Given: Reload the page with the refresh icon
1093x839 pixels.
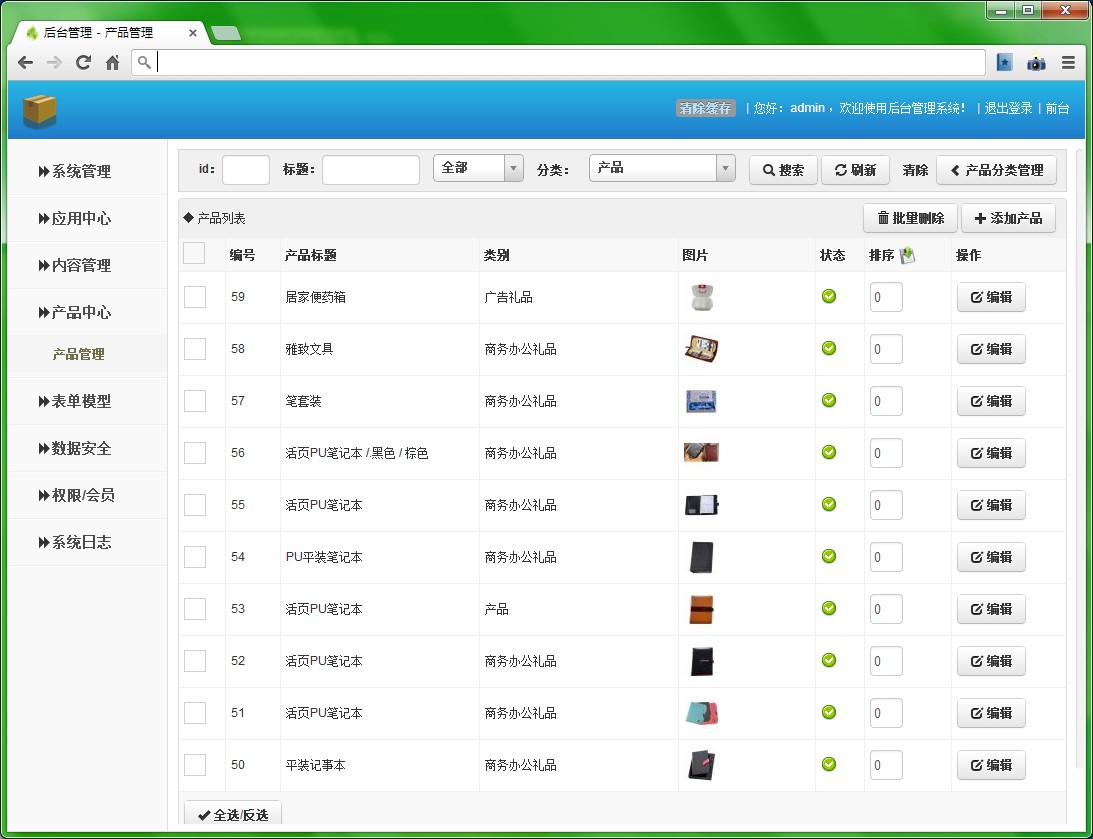Looking at the screenshot, I should point(84,63).
